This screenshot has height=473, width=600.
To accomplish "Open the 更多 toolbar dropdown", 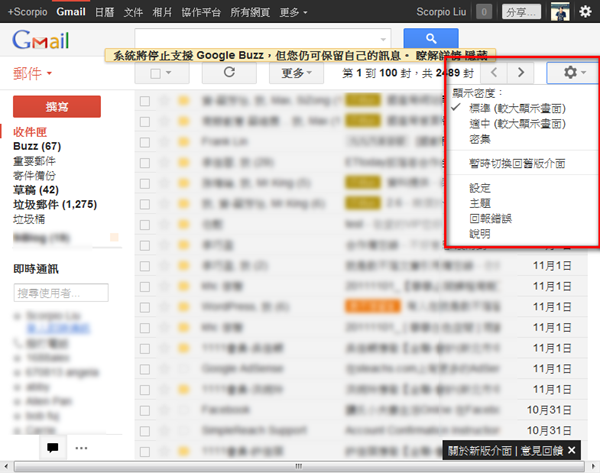I will pyautogui.click(x=297, y=72).
